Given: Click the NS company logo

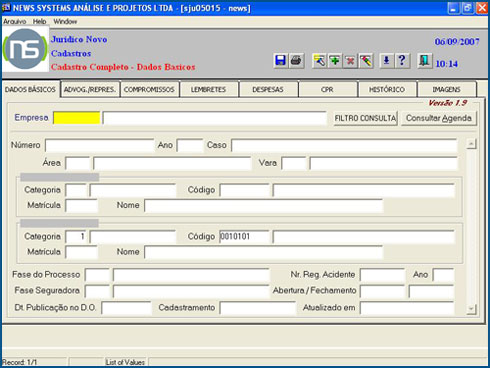Looking at the screenshot, I should click(x=25, y=49).
